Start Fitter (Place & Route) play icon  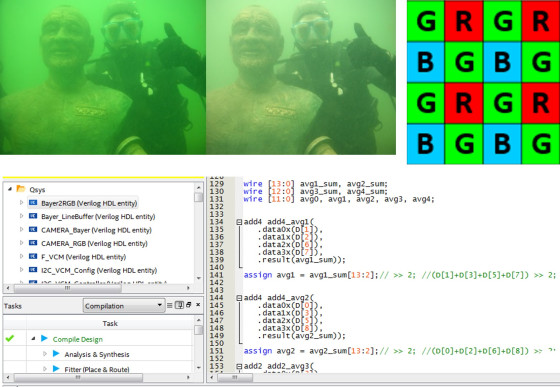(56, 368)
